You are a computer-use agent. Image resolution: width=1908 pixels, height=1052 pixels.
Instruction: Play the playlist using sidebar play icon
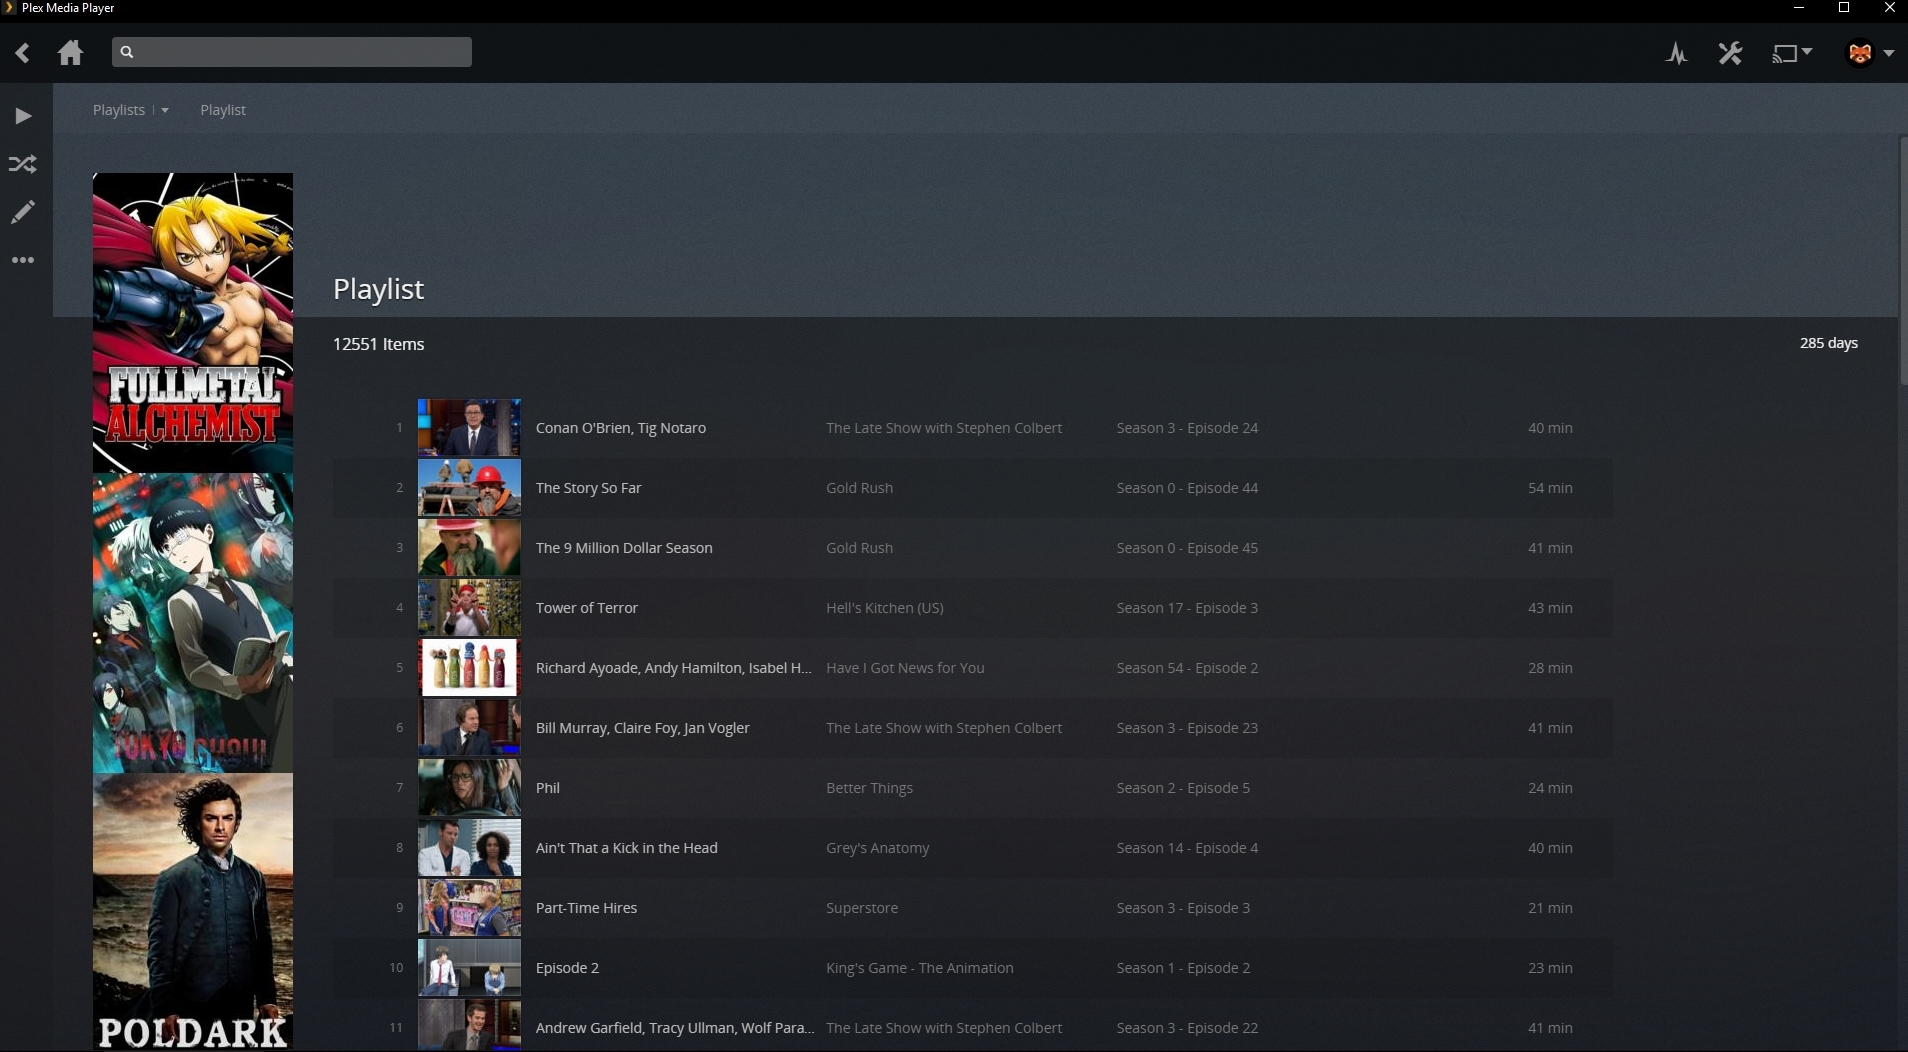22,116
